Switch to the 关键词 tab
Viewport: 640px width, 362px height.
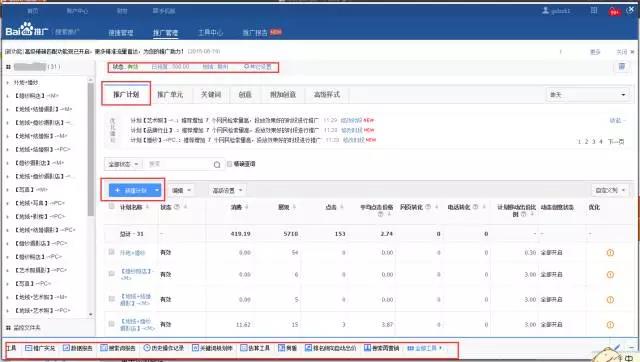tap(211, 95)
